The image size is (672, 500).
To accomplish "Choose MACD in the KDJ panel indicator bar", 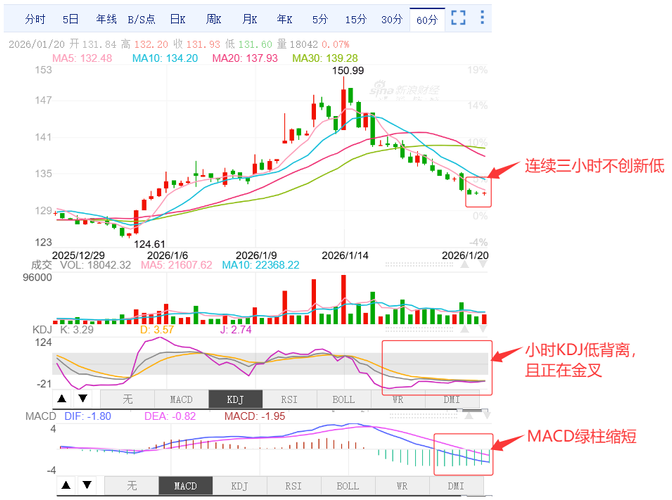I will coord(181,399).
